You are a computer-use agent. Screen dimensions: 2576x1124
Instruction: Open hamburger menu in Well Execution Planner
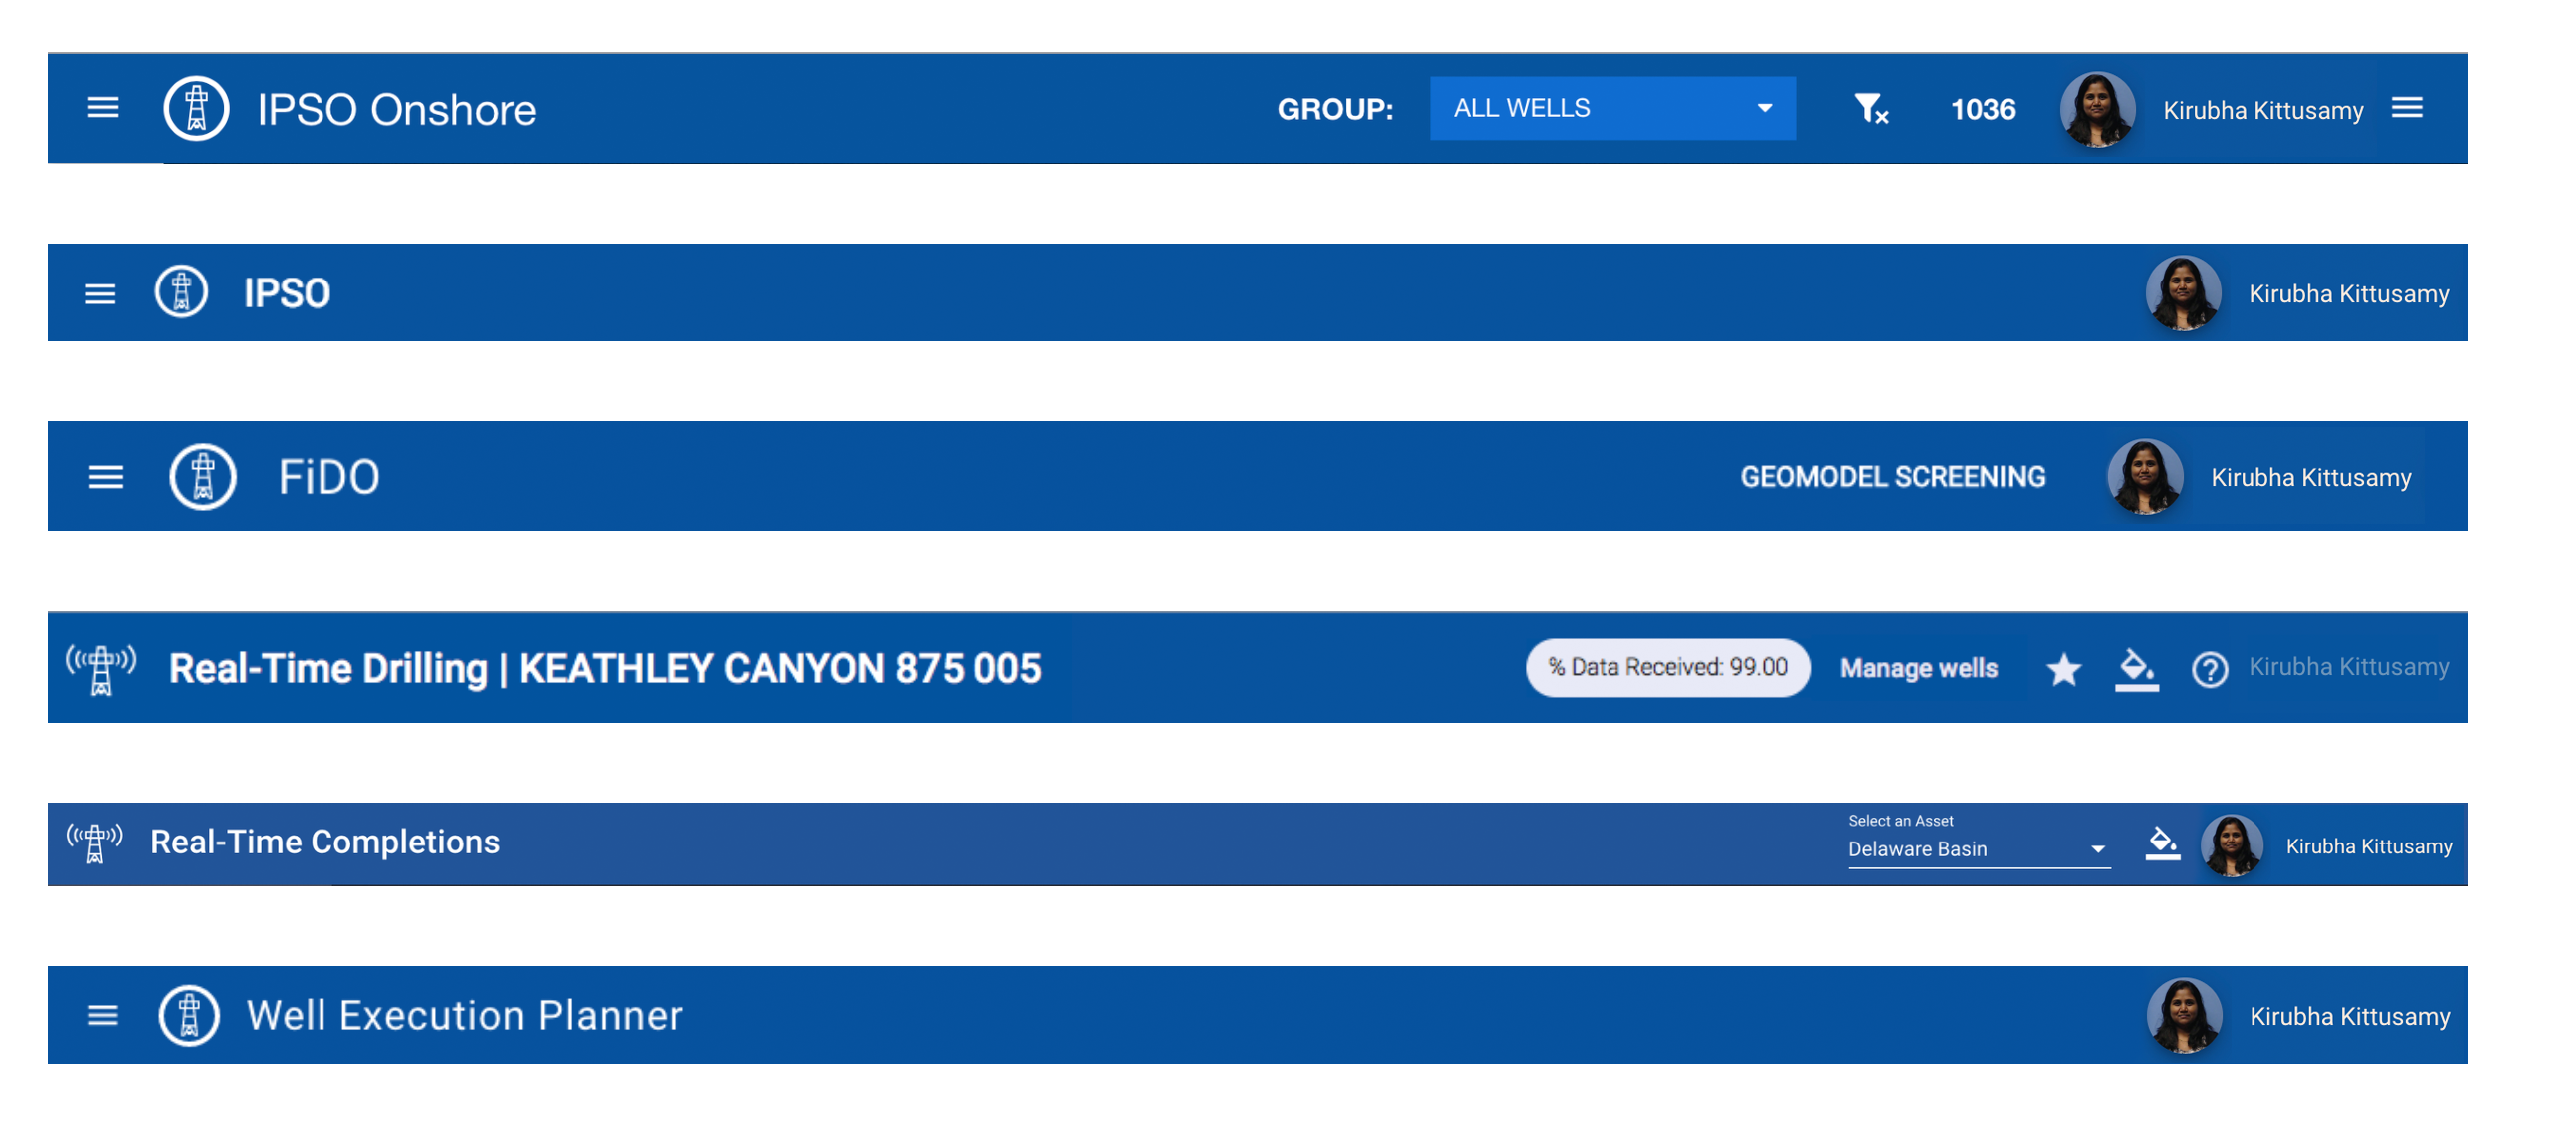tap(102, 1015)
